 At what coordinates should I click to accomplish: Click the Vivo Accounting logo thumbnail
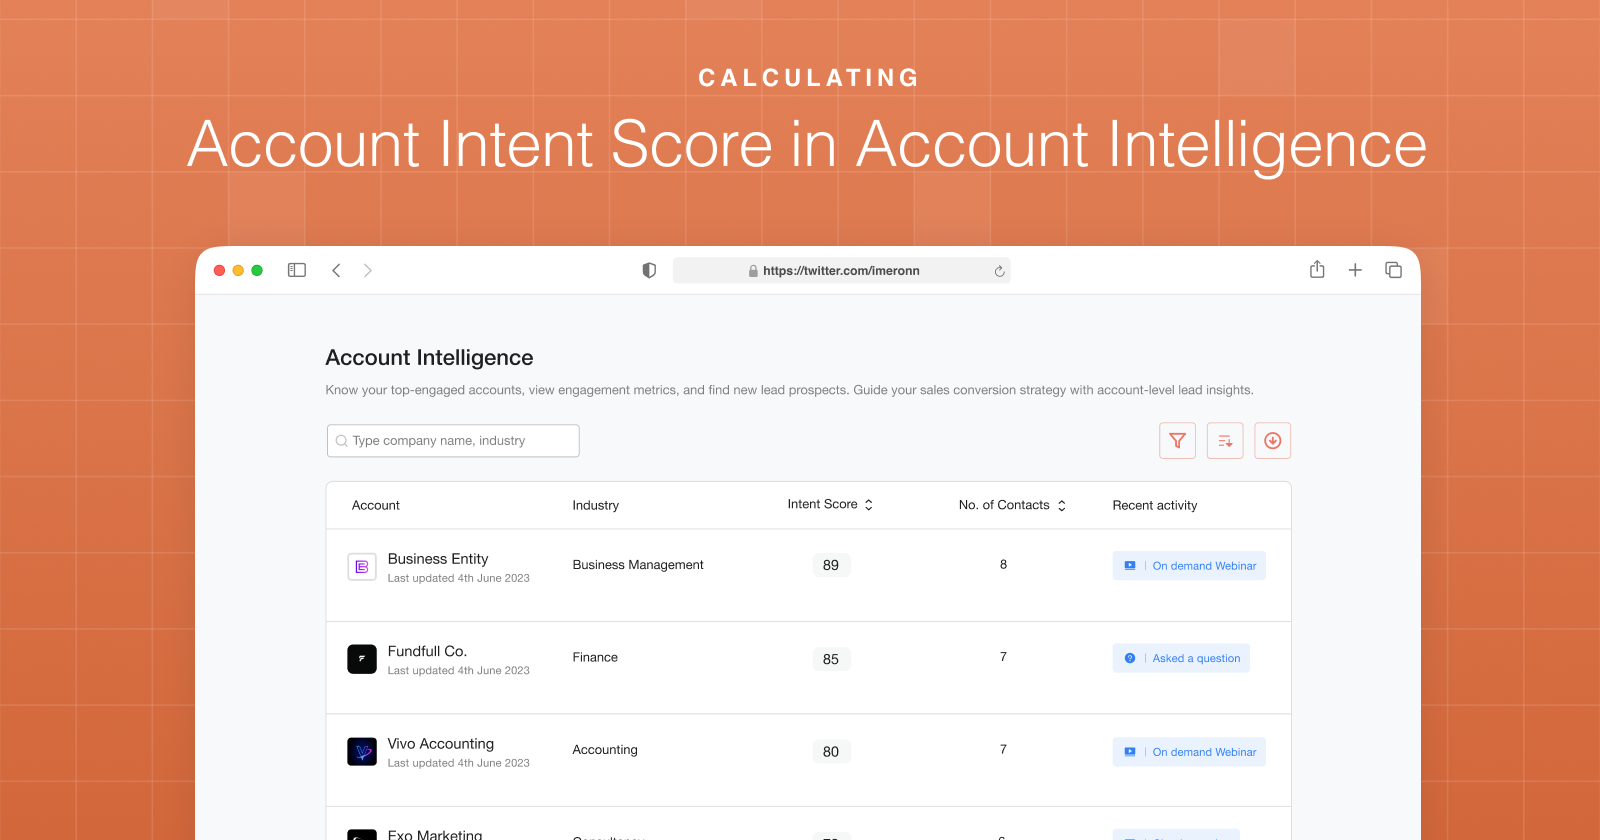click(362, 751)
